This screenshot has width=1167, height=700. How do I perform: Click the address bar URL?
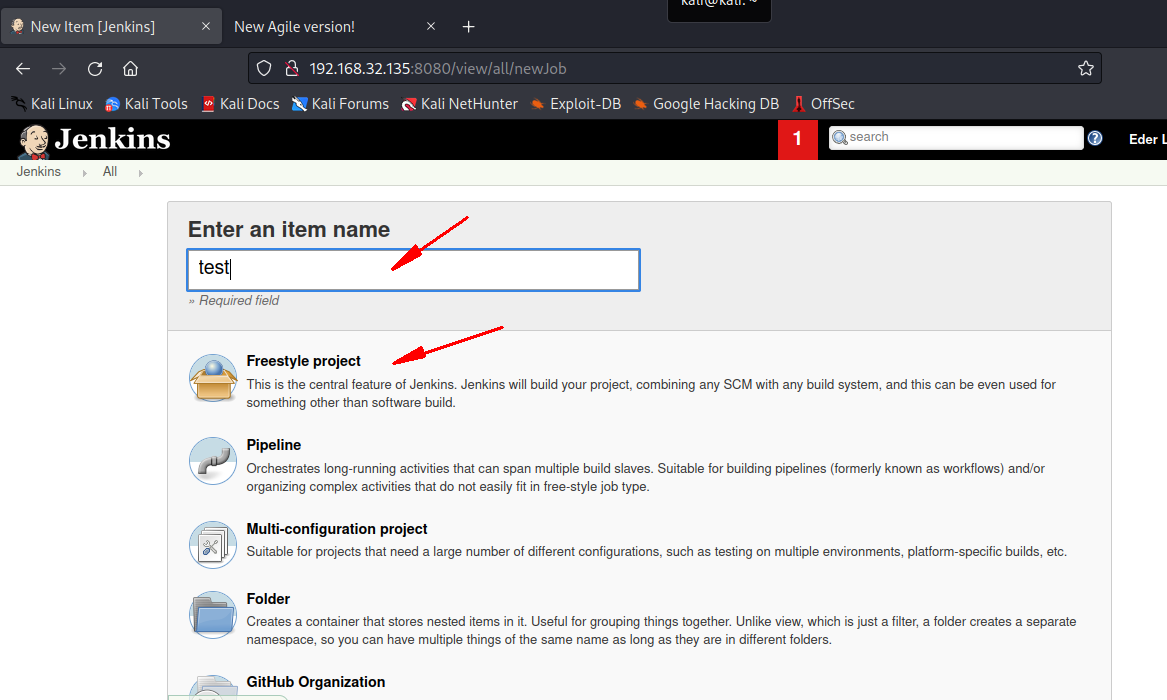(438, 68)
